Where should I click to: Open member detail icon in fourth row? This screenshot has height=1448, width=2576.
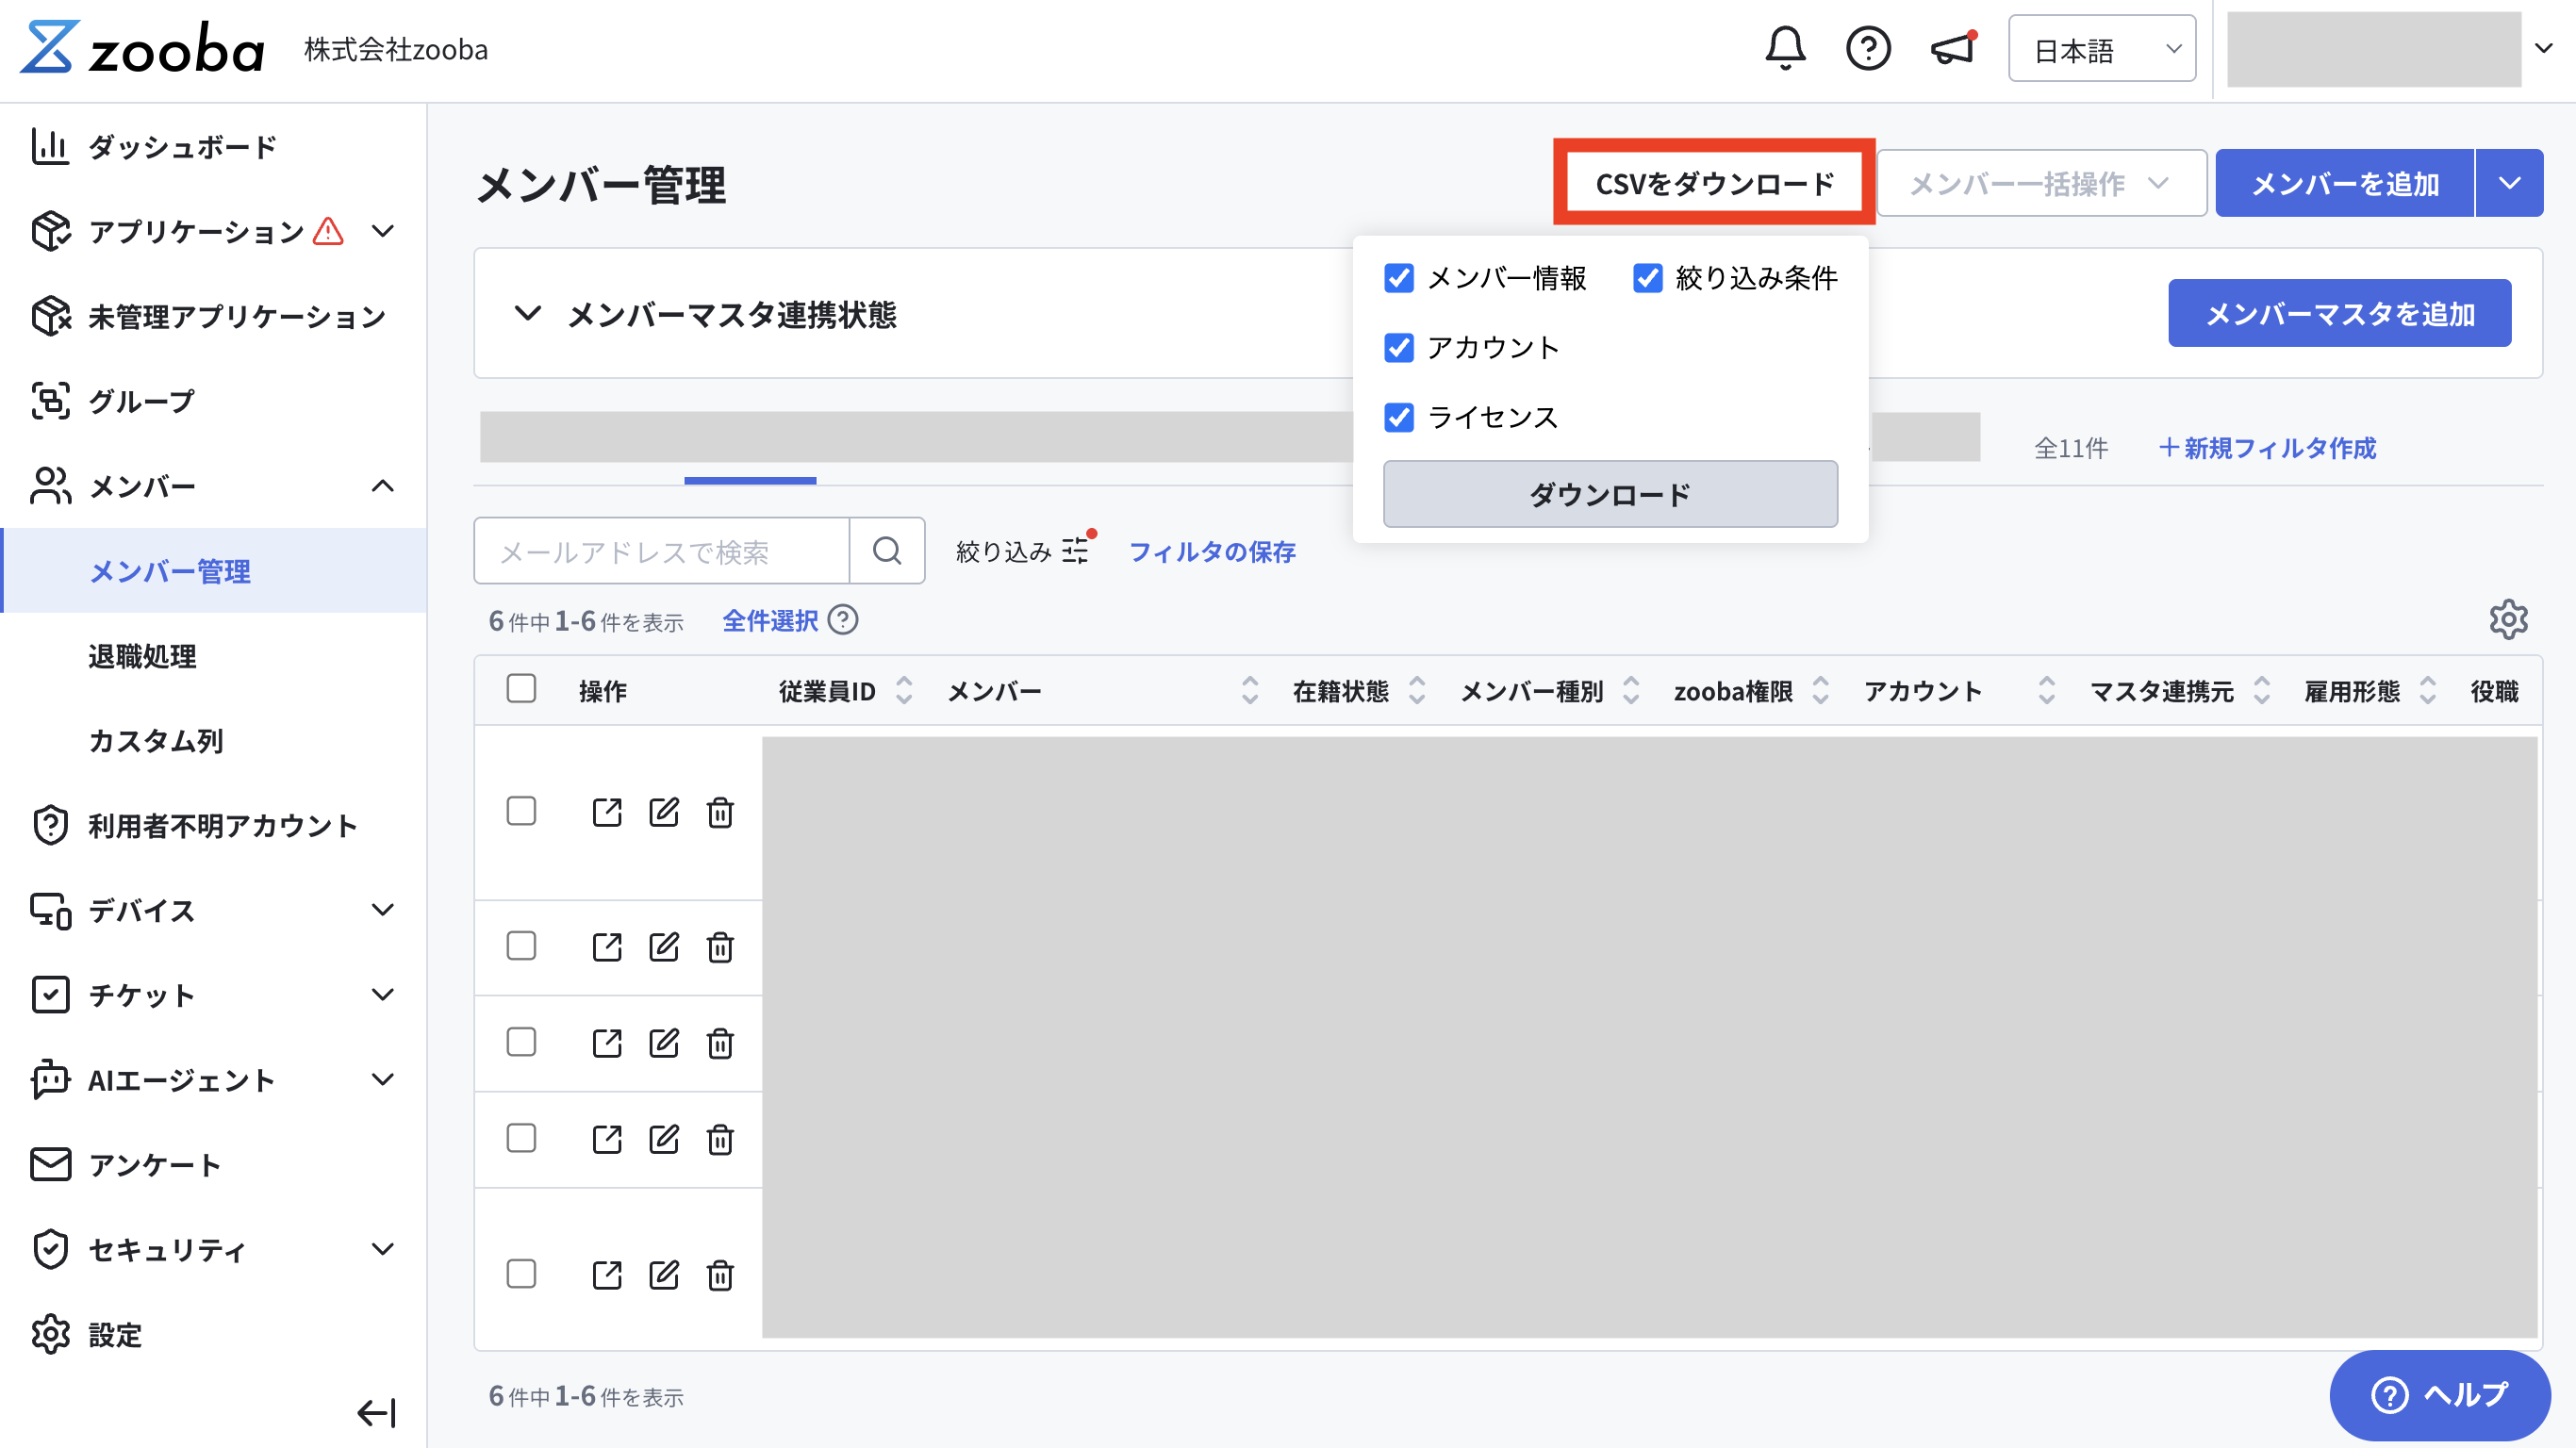(x=607, y=1139)
